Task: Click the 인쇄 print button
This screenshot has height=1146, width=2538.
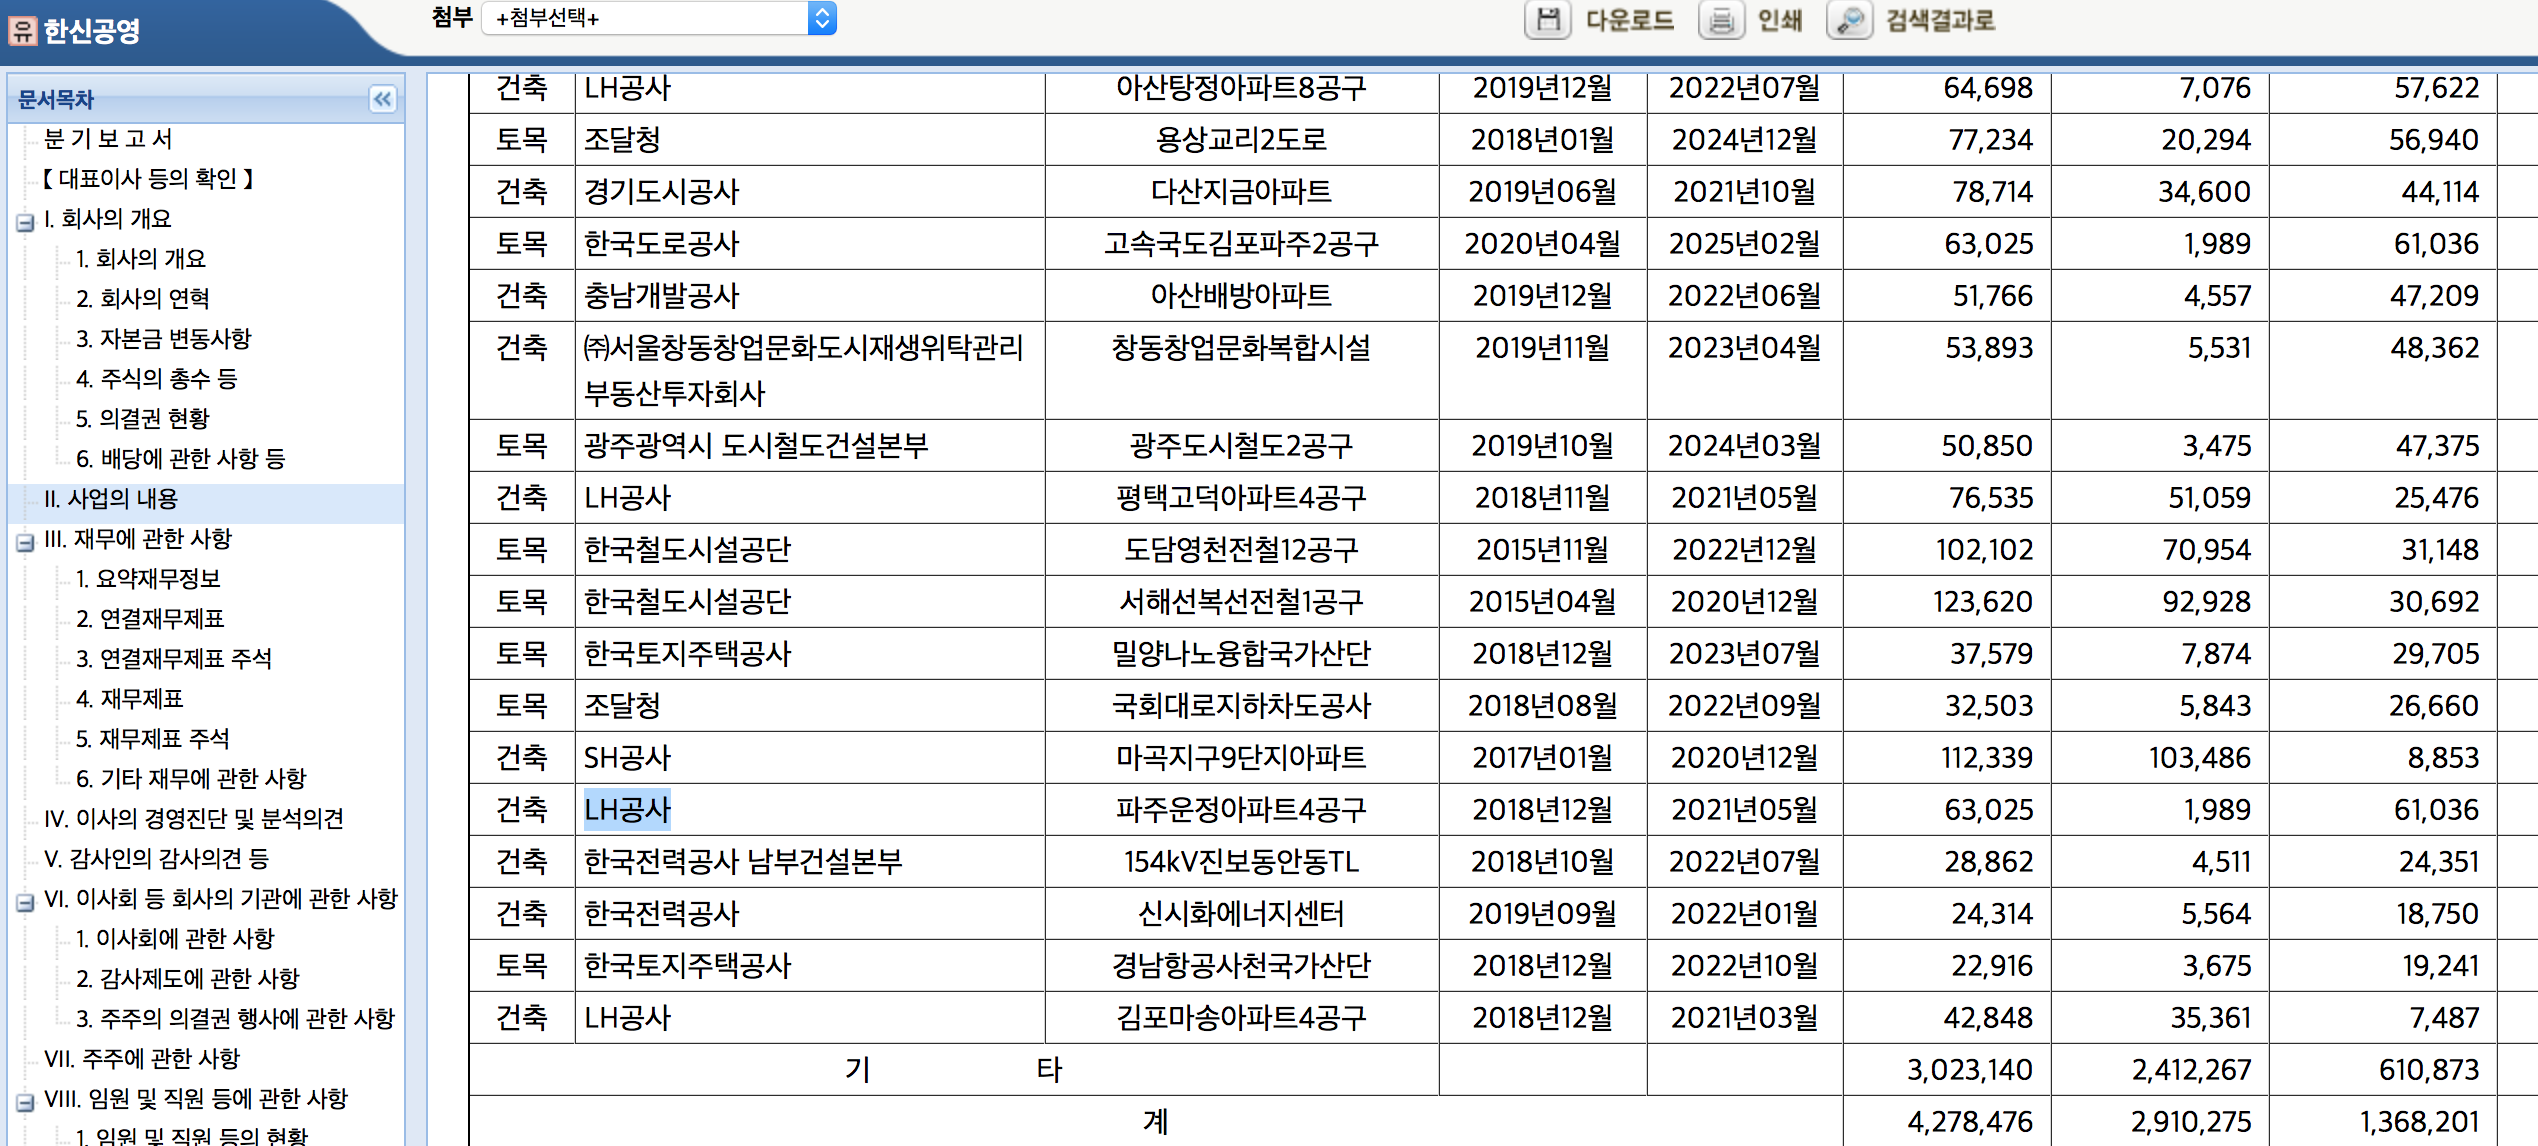Action: pos(1780,20)
